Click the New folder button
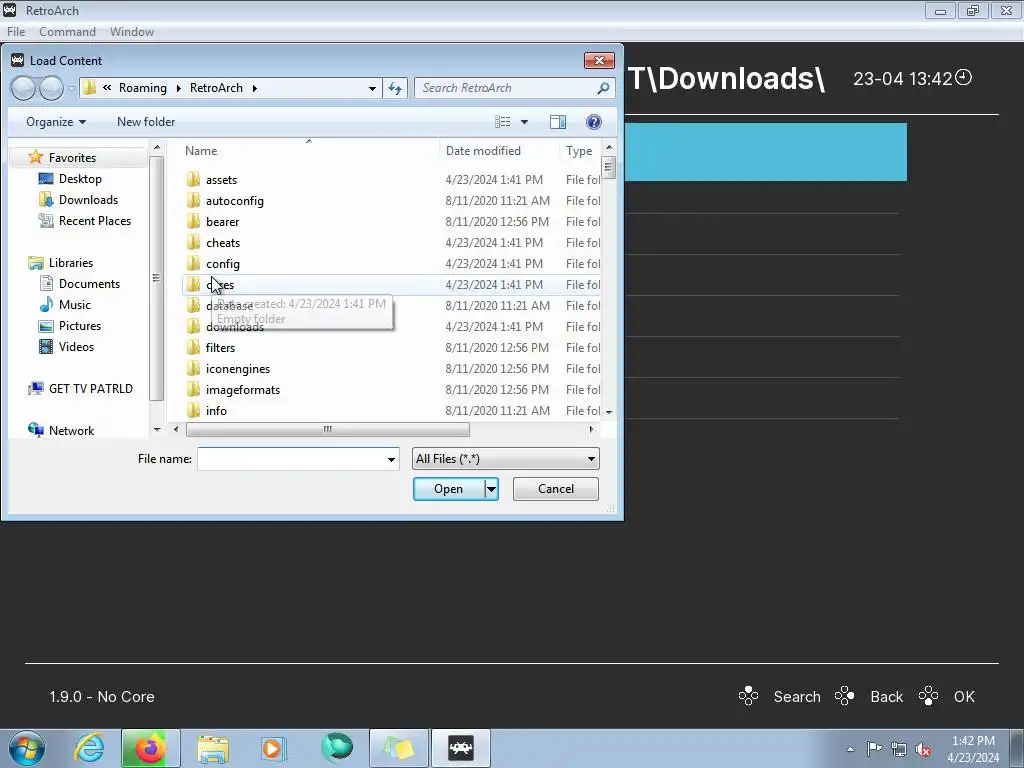1024x768 pixels. [146, 122]
